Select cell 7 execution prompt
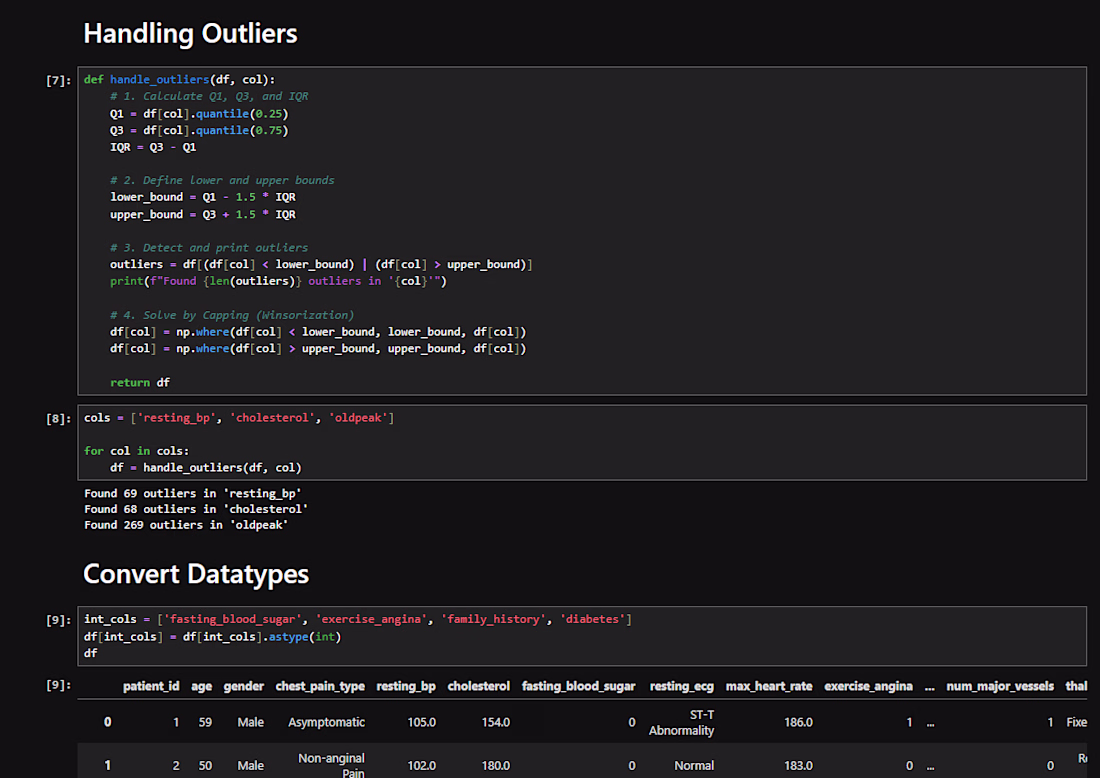 pos(58,80)
